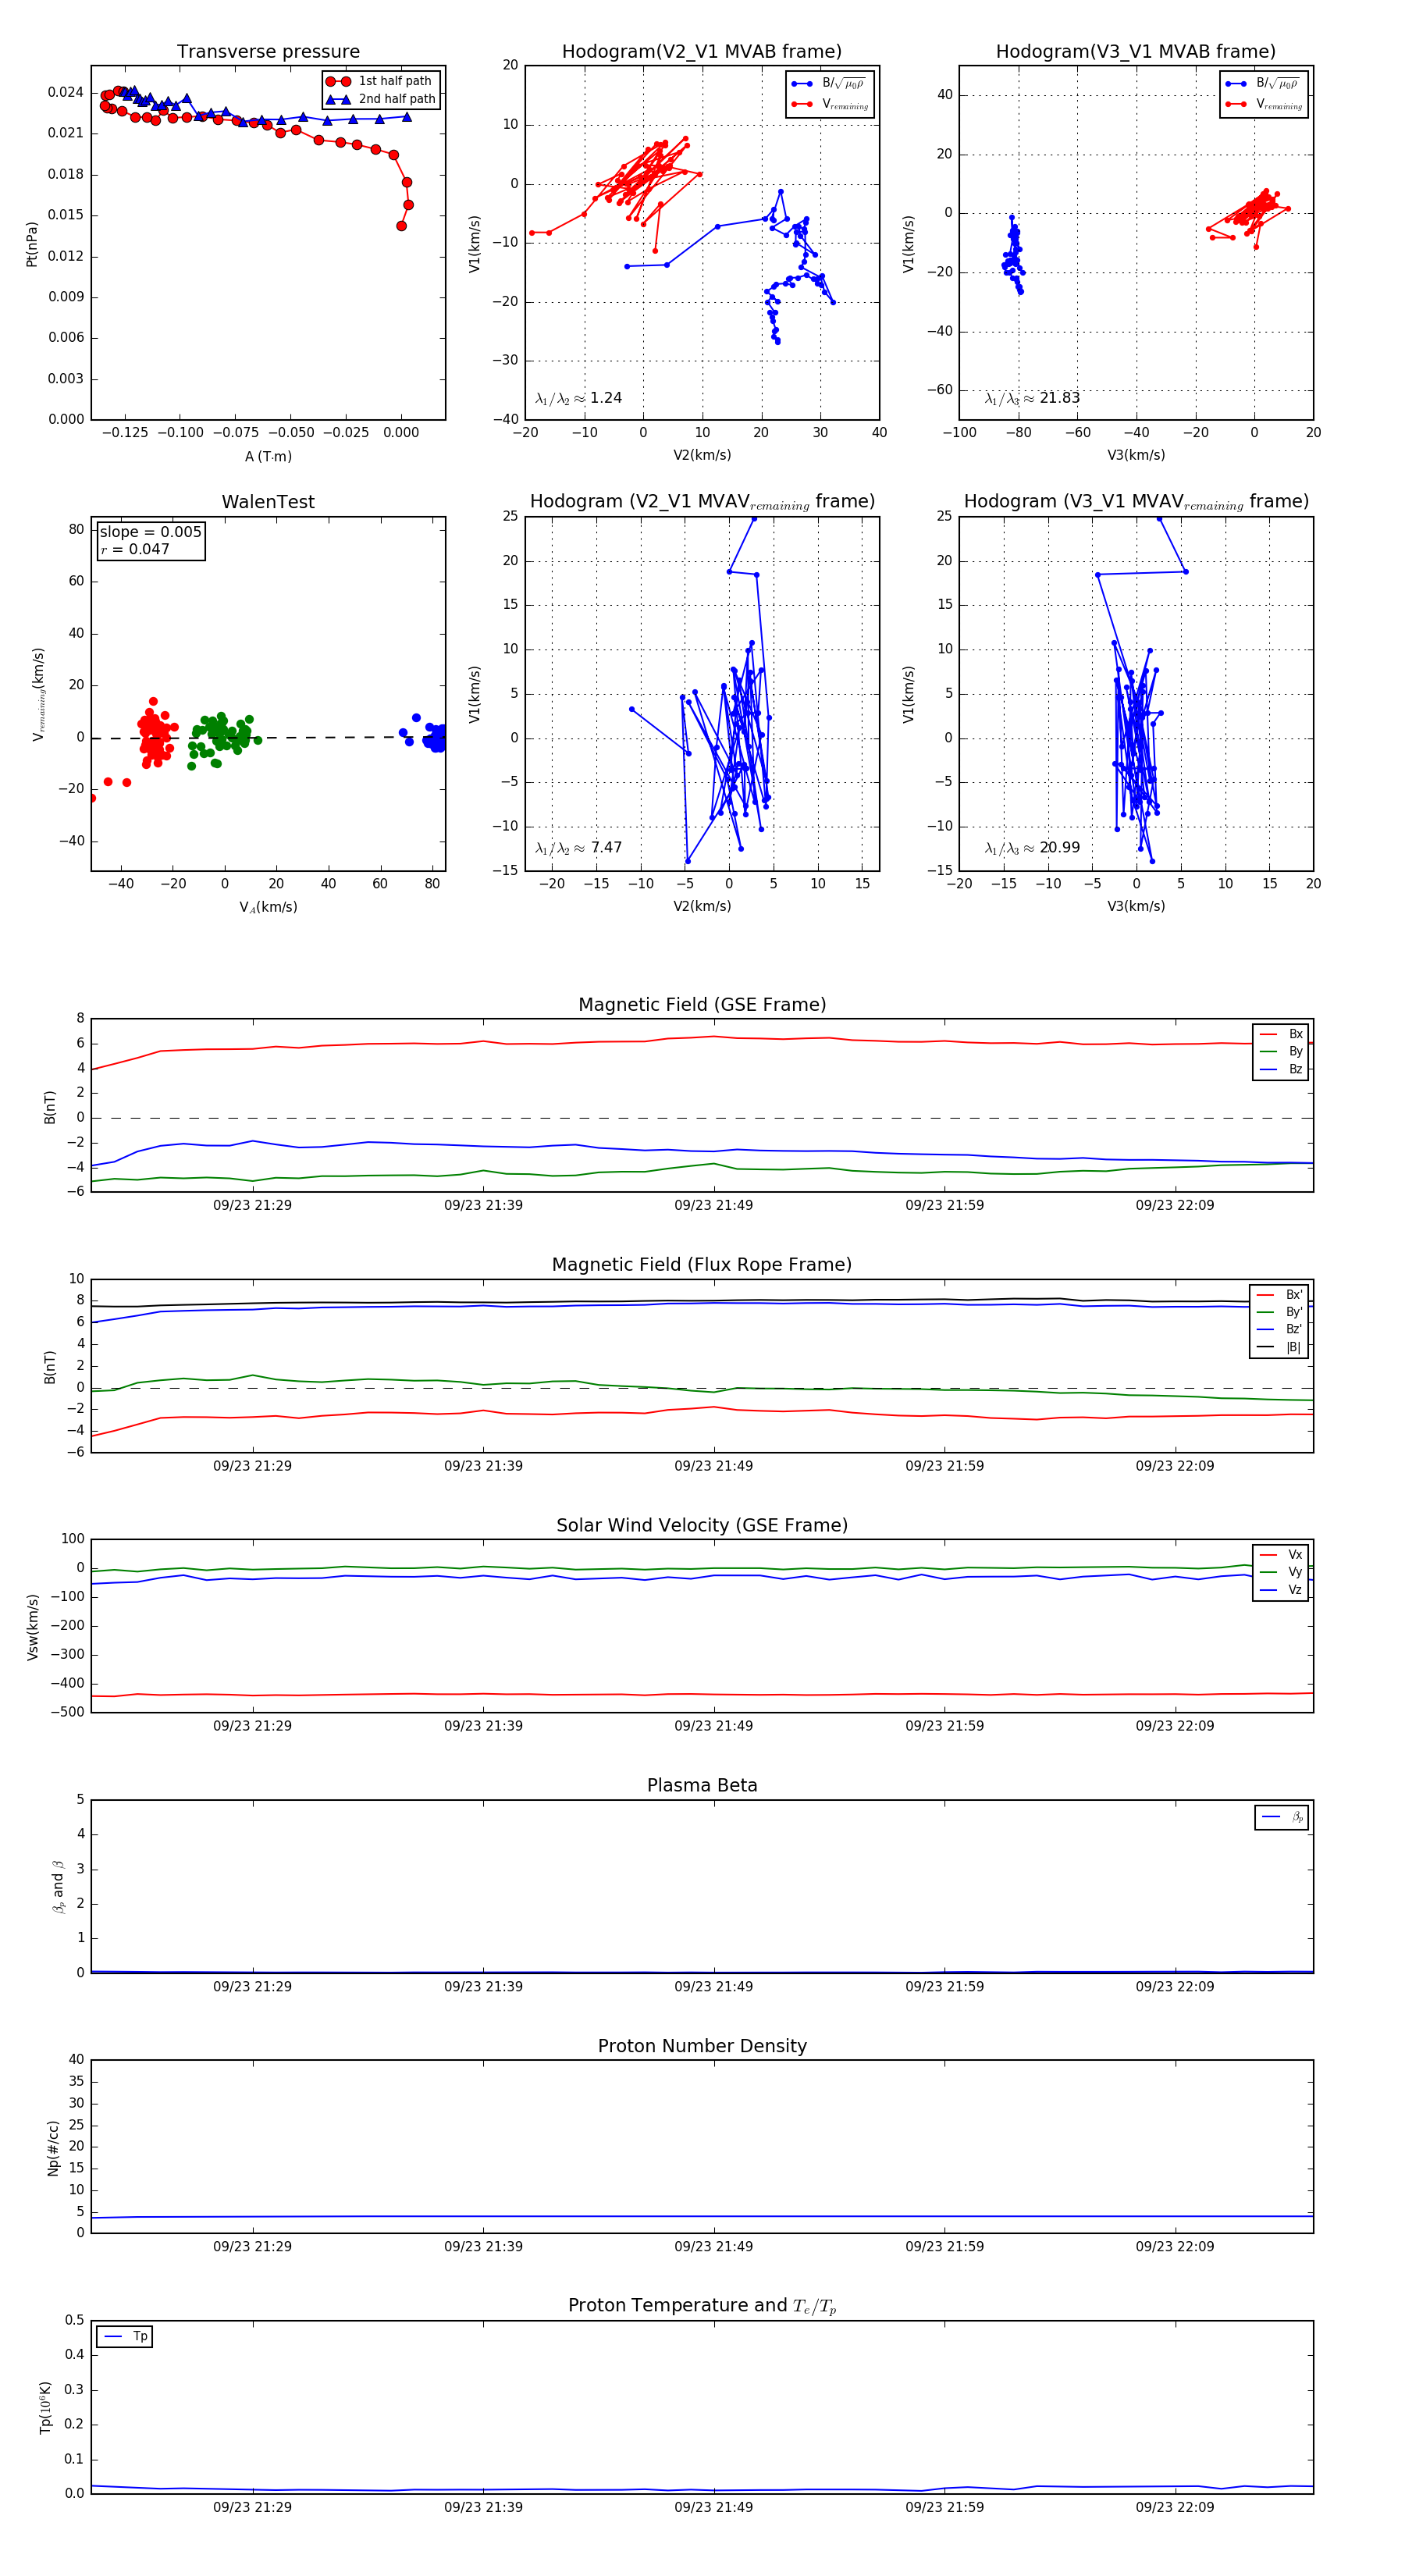1405x2576 pixels.
Task: Click 'A (T·m)' x-axis label
Action: tap(268, 456)
